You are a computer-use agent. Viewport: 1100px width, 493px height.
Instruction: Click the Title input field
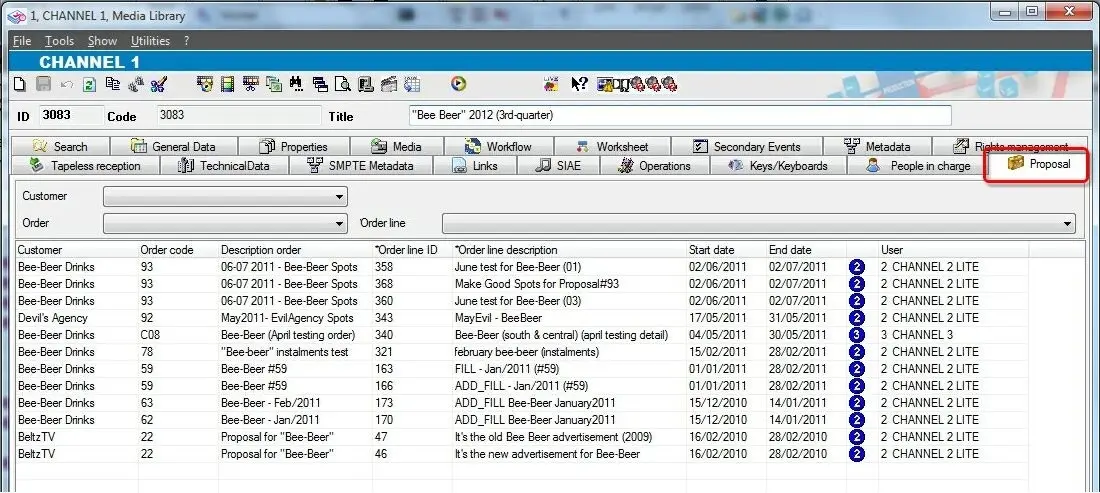click(680, 116)
